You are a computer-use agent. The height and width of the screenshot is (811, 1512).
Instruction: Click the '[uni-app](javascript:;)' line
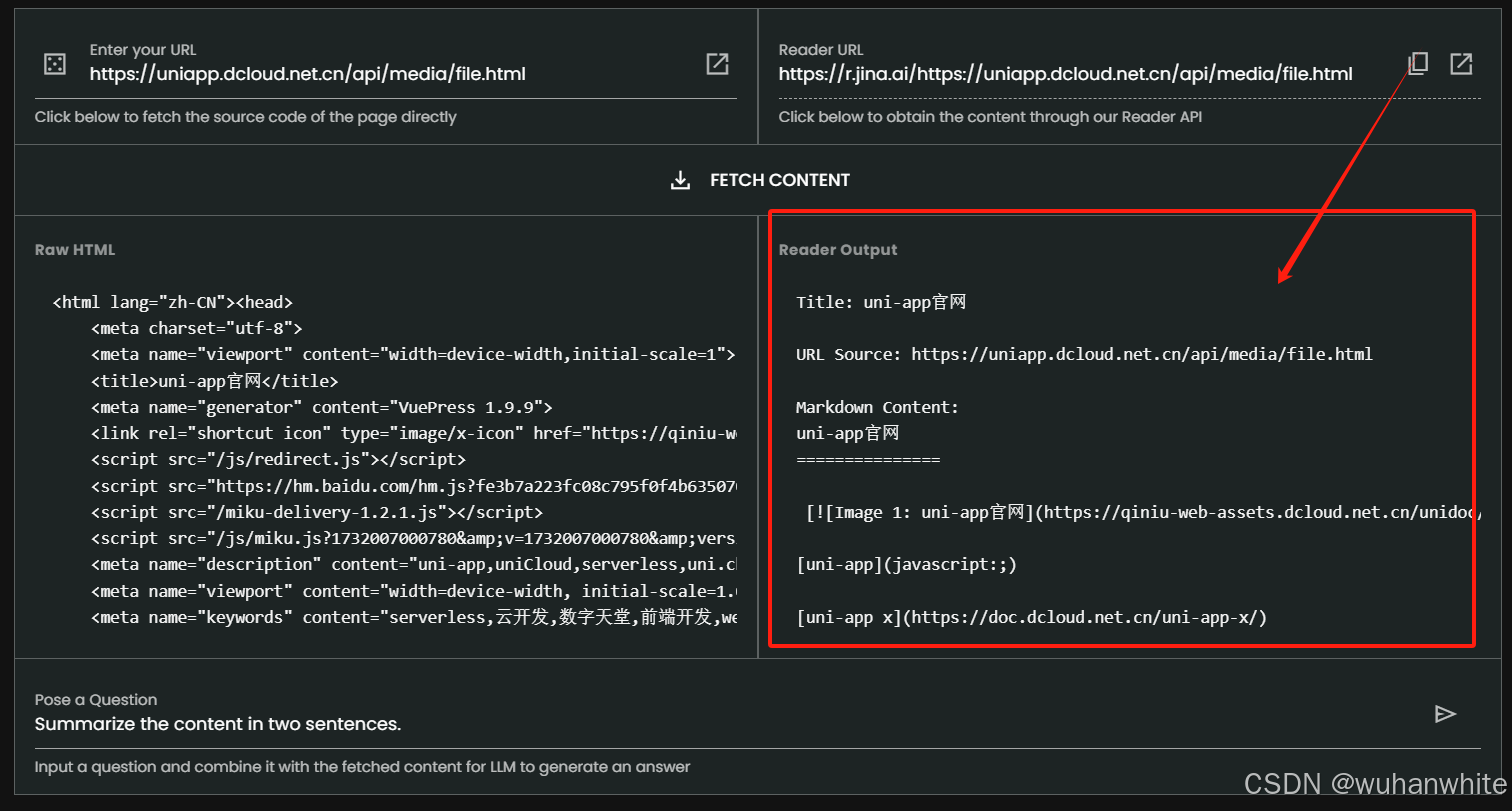(906, 565)
